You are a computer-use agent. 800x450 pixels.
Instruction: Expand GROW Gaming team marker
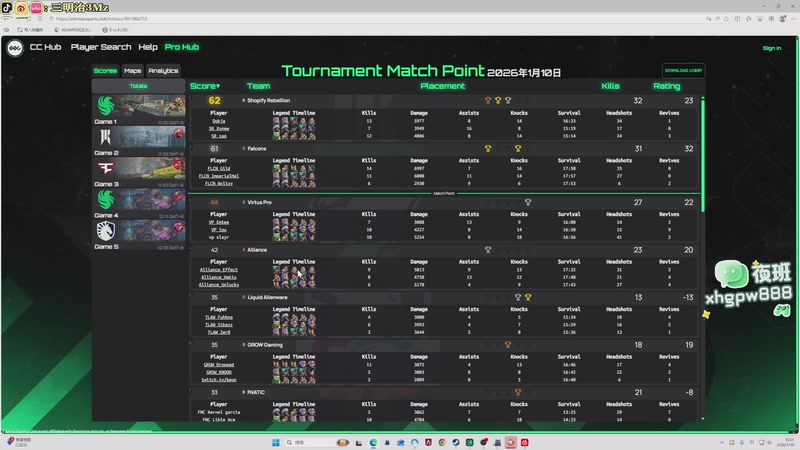(x=243, y=345)
